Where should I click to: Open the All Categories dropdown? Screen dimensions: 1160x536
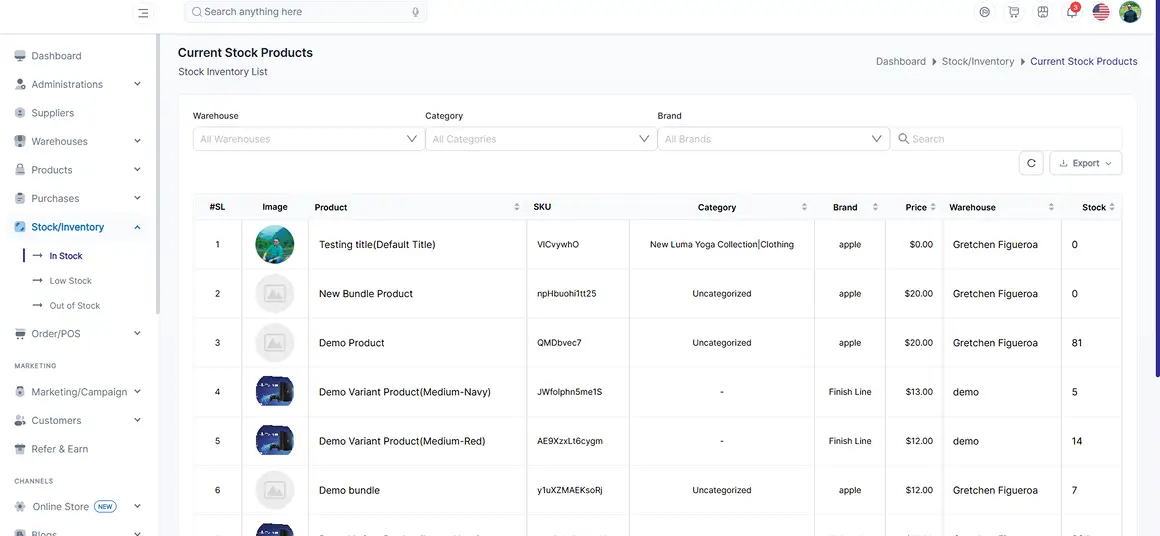click(541, 139)
